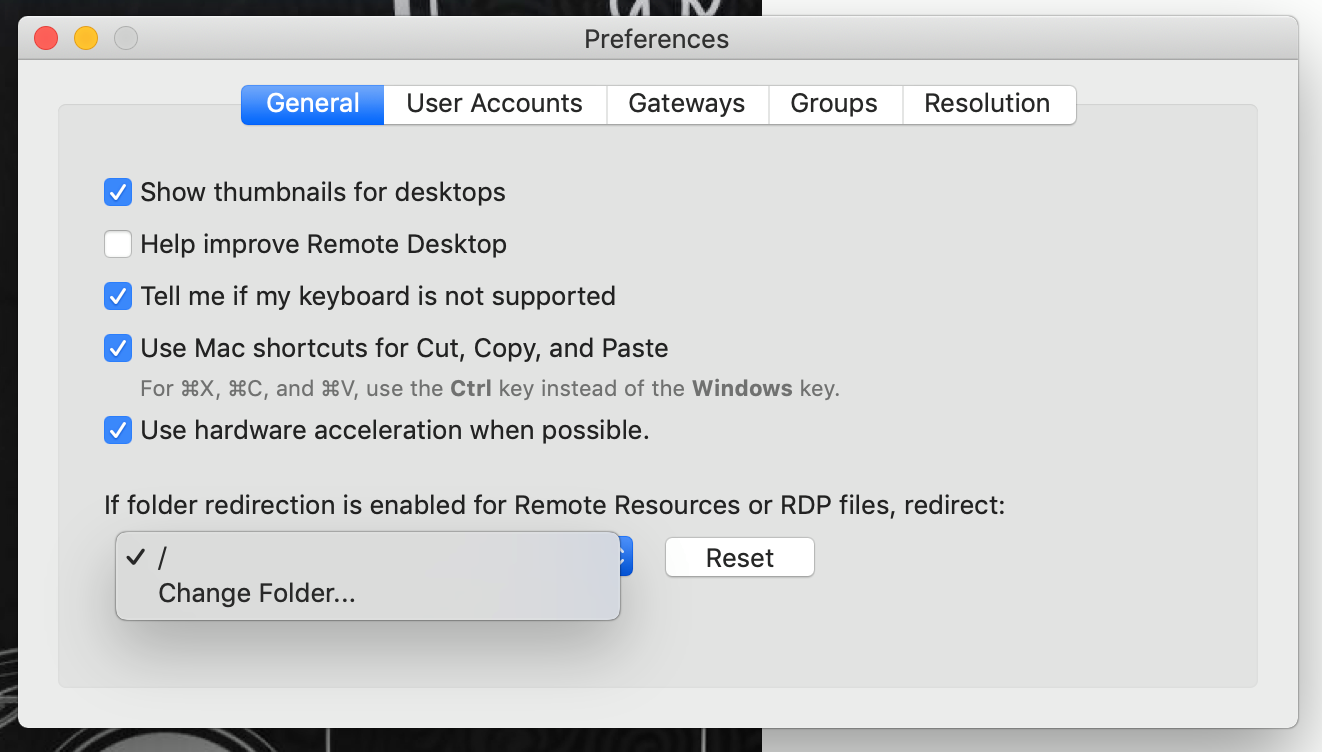Screen dimensions: 1322x752
Task: Enable Help improve Remote Desktop checkbox
Action: [x=118, y=244]
